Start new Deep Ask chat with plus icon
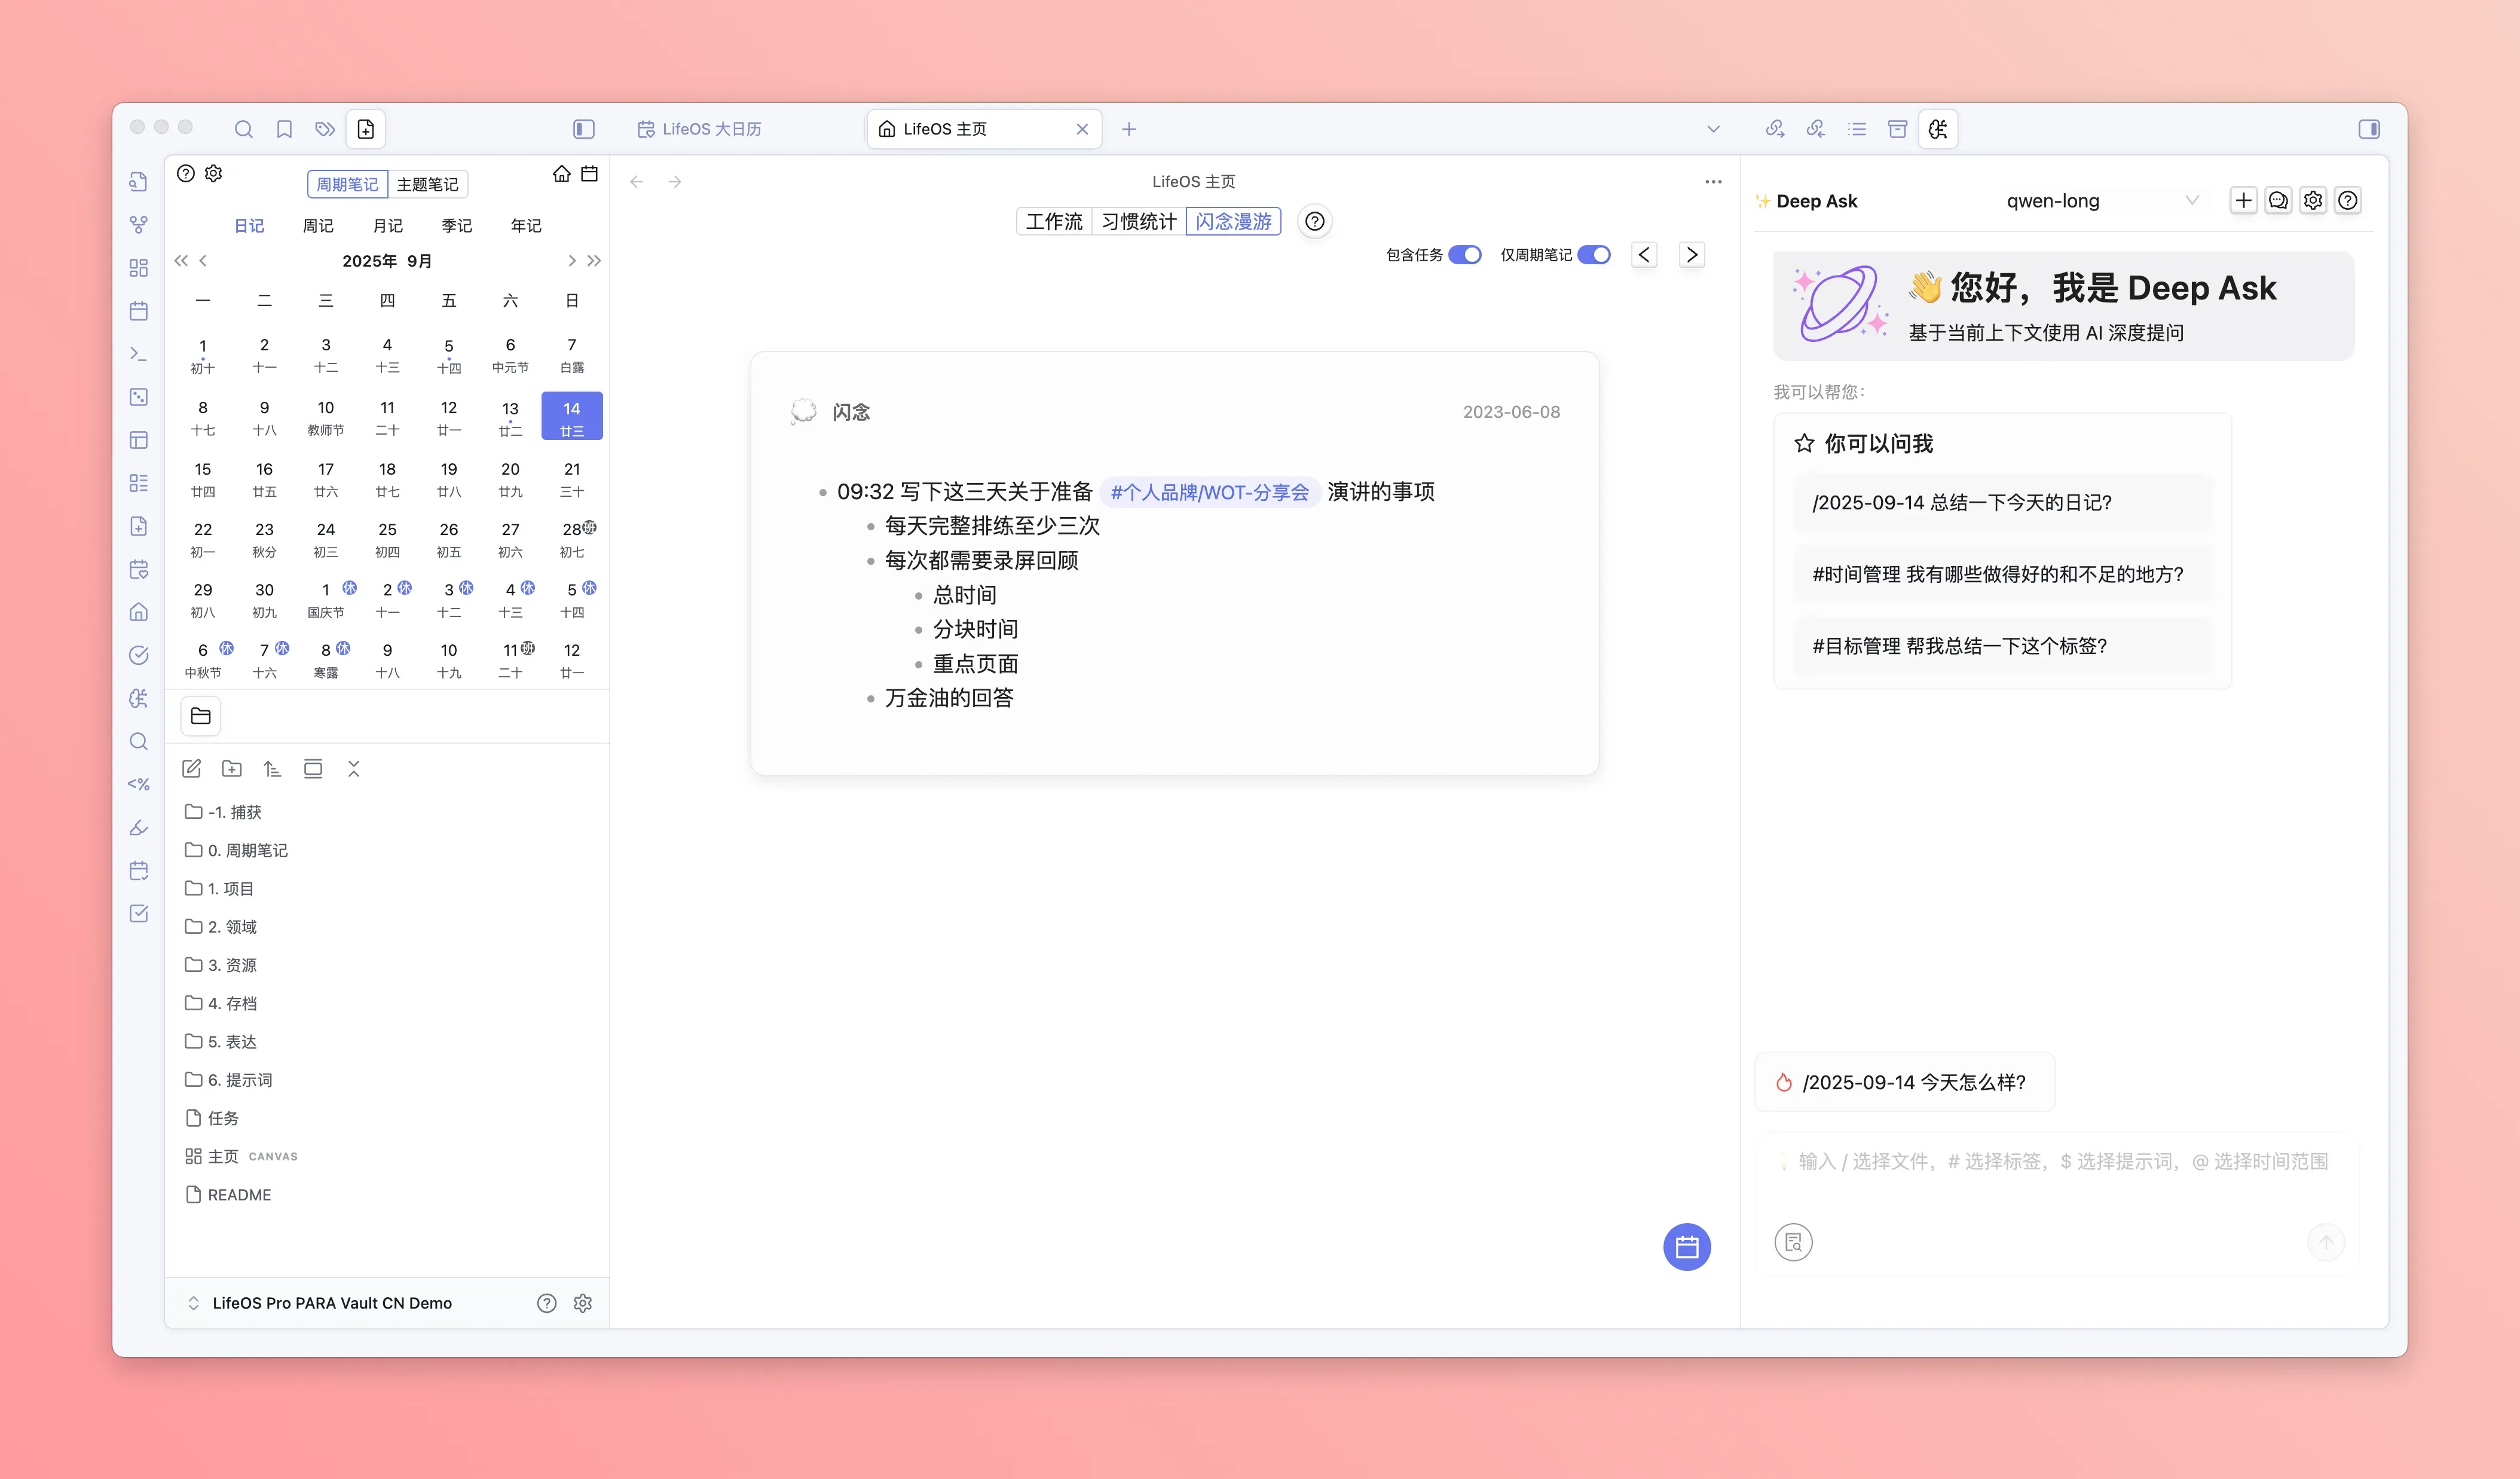Viewport: 2520px width, 1479px height. 2243,201
